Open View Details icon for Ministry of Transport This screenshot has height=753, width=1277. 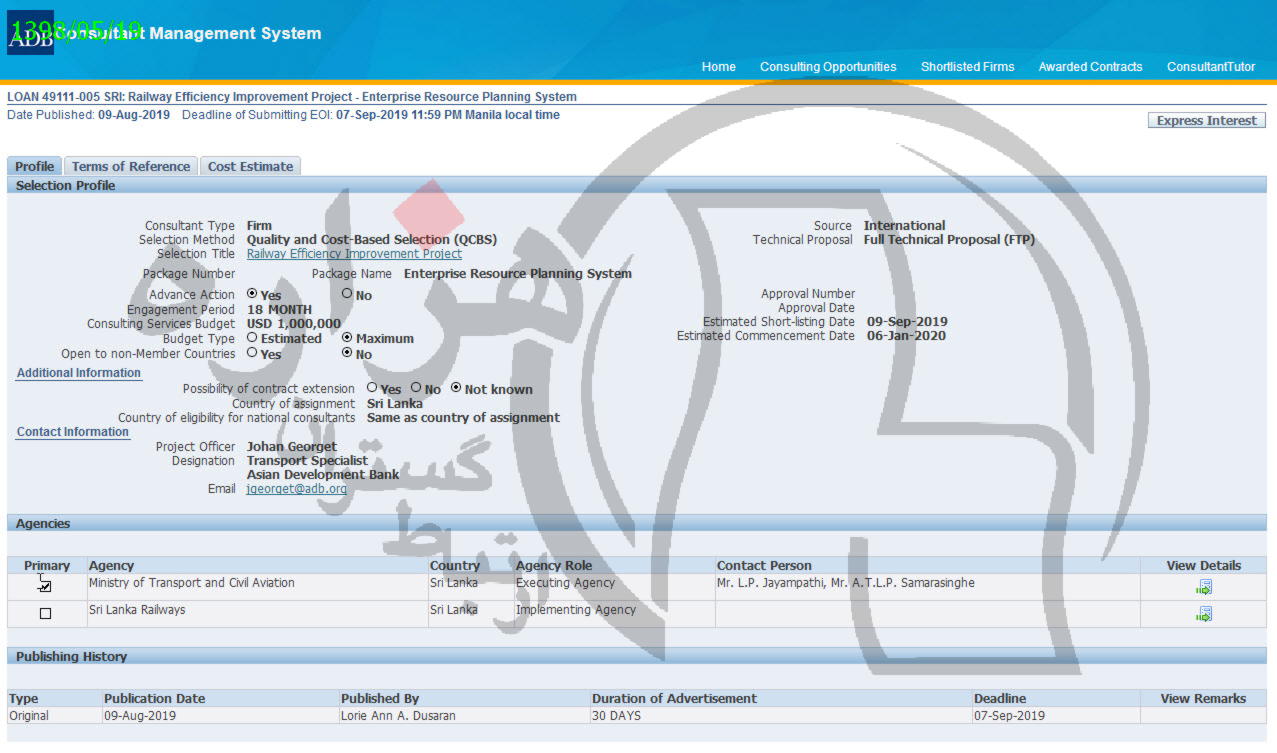coord(1203,587)
